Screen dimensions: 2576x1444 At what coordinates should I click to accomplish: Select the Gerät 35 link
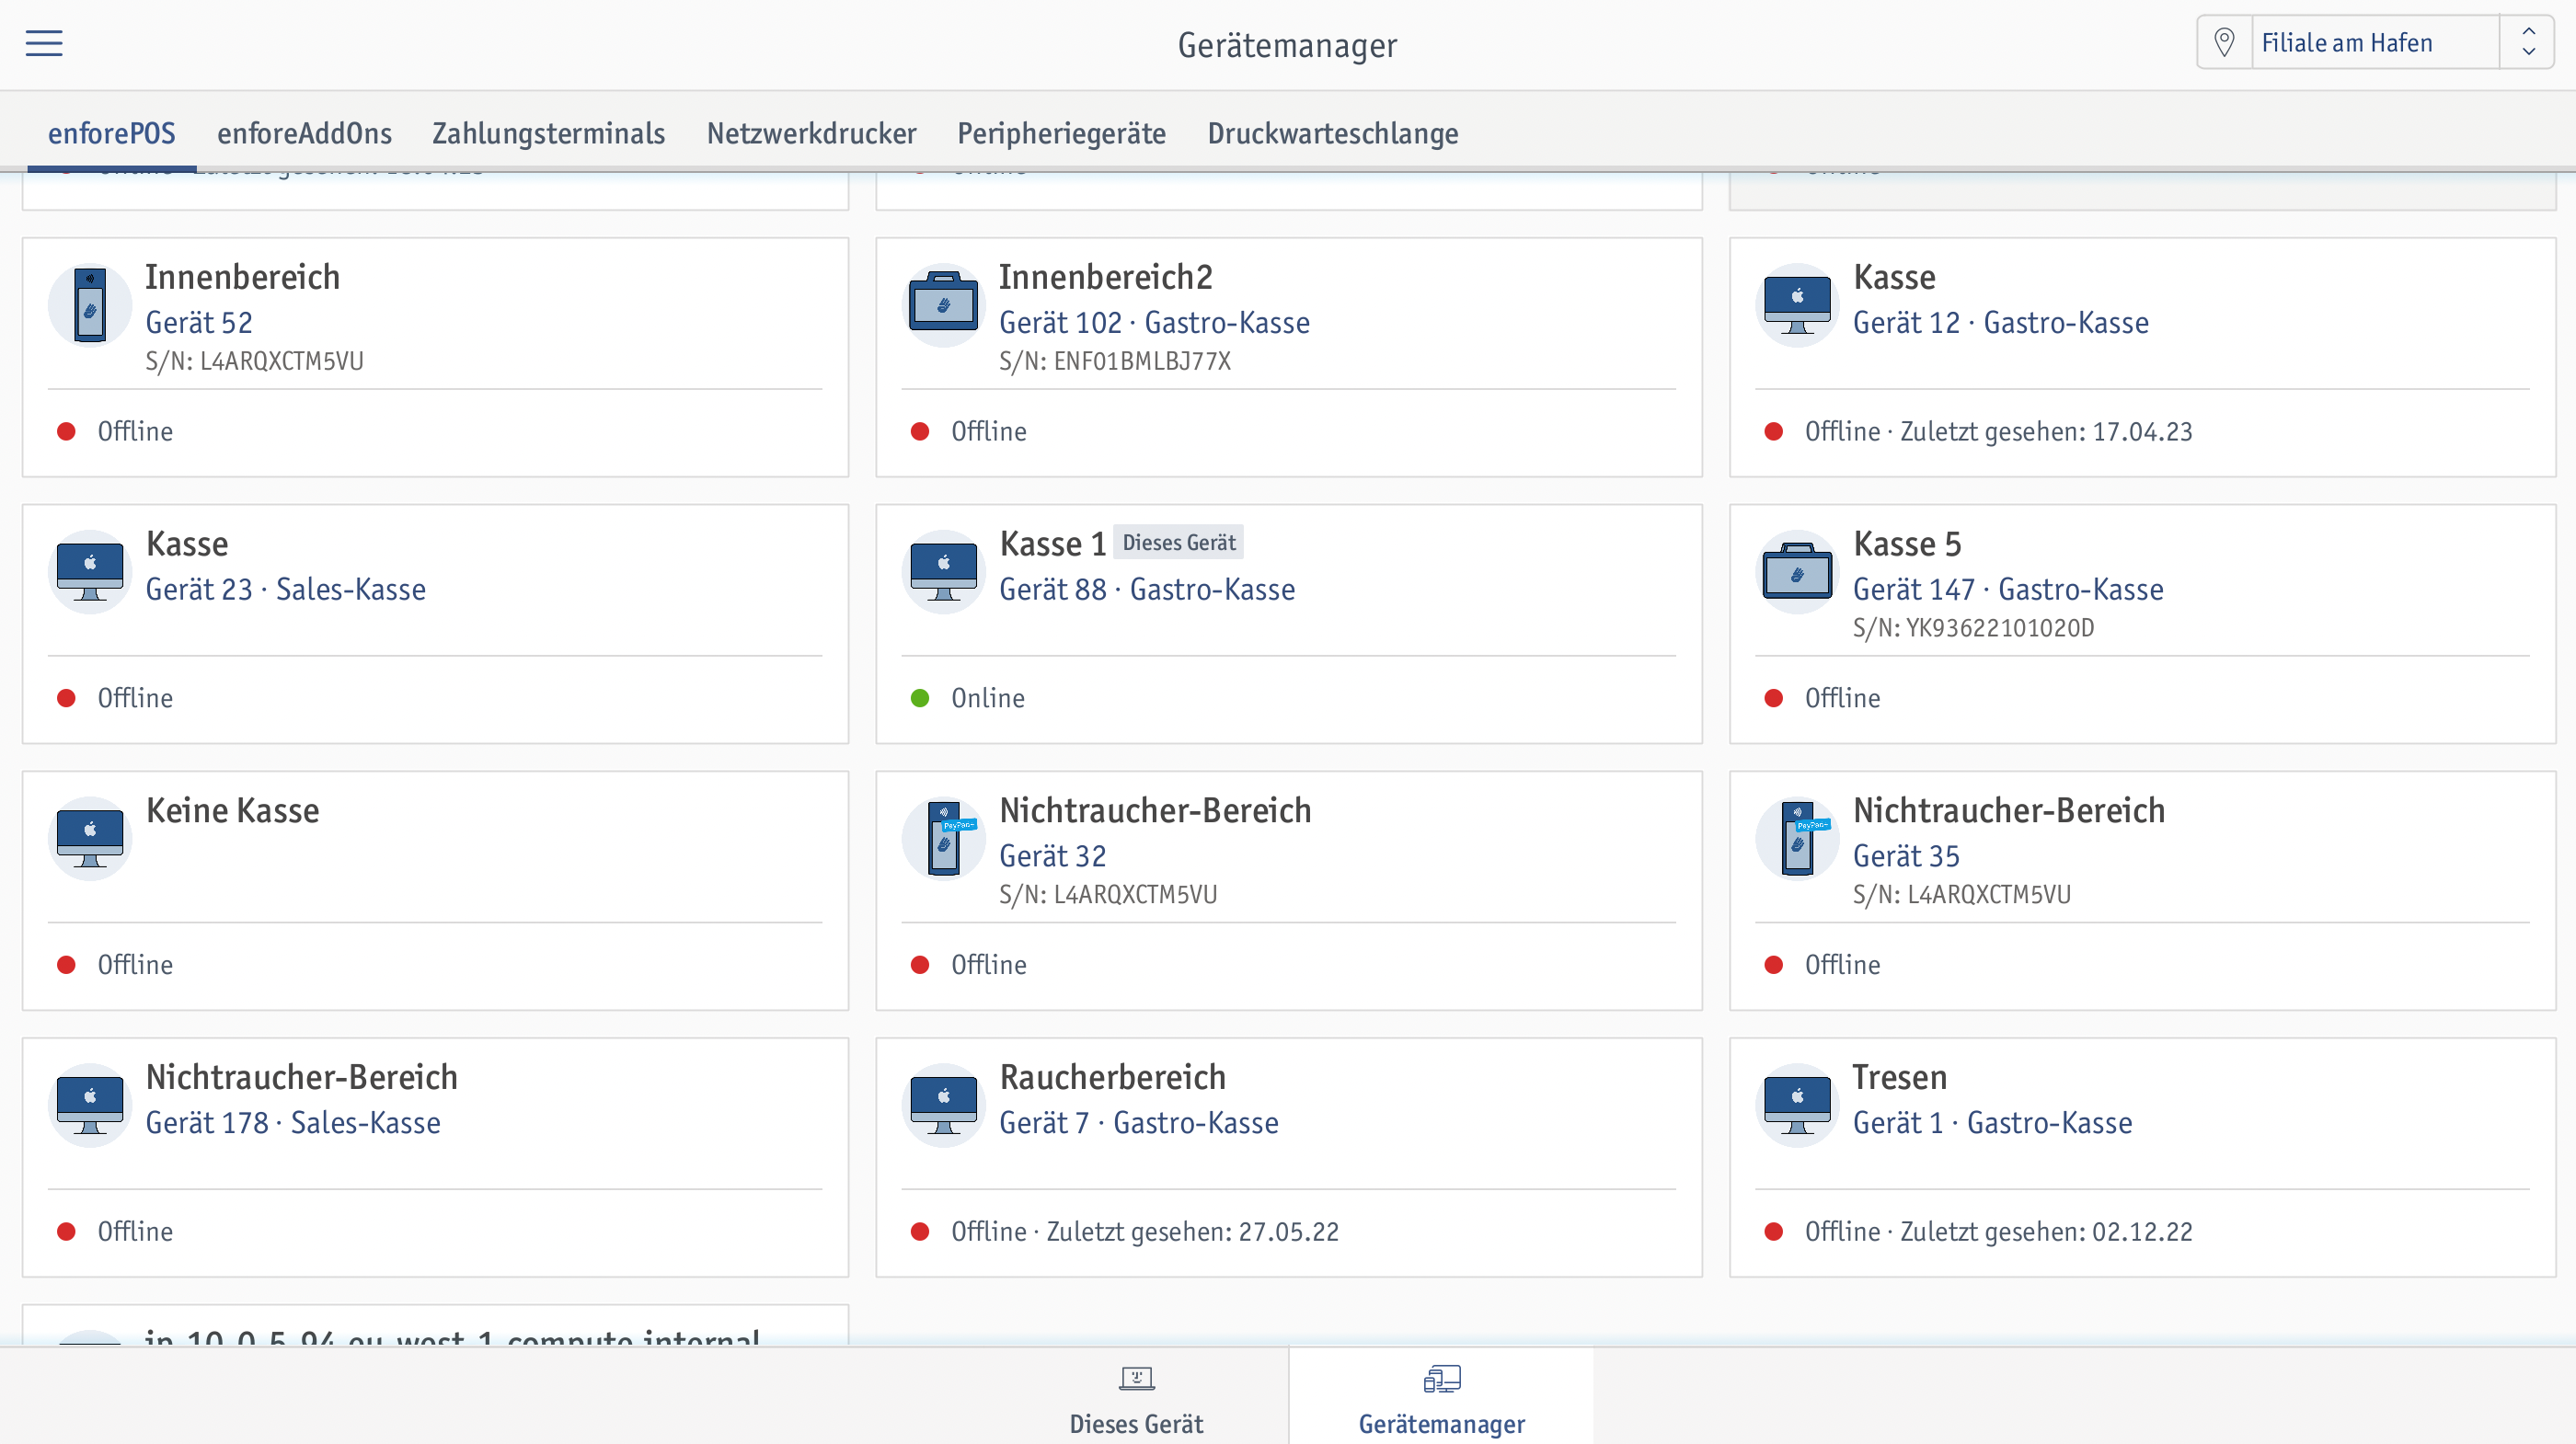pyautogui.click(x=1906, y=856)
